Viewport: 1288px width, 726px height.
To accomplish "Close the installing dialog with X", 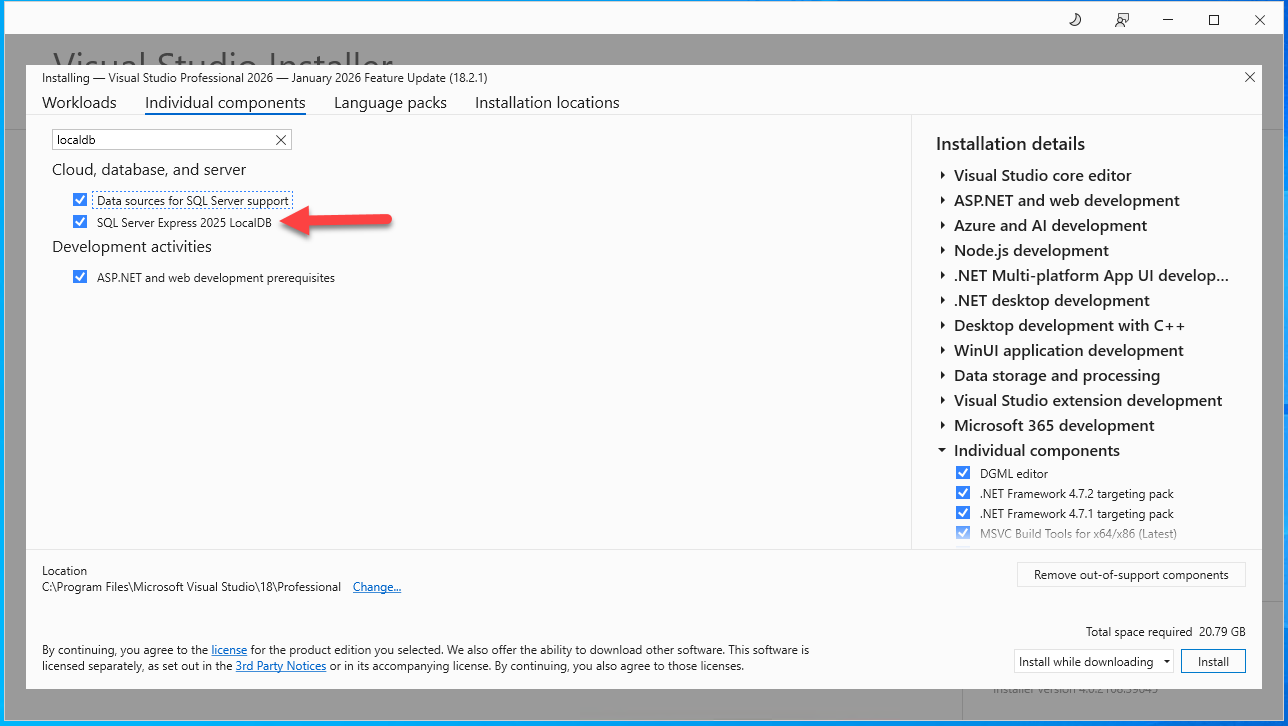I will click(1249, 77).
